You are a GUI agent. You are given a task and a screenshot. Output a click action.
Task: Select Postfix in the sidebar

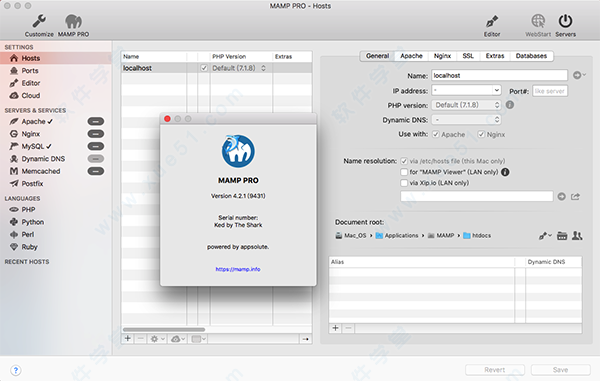click(x=32, y=184)
